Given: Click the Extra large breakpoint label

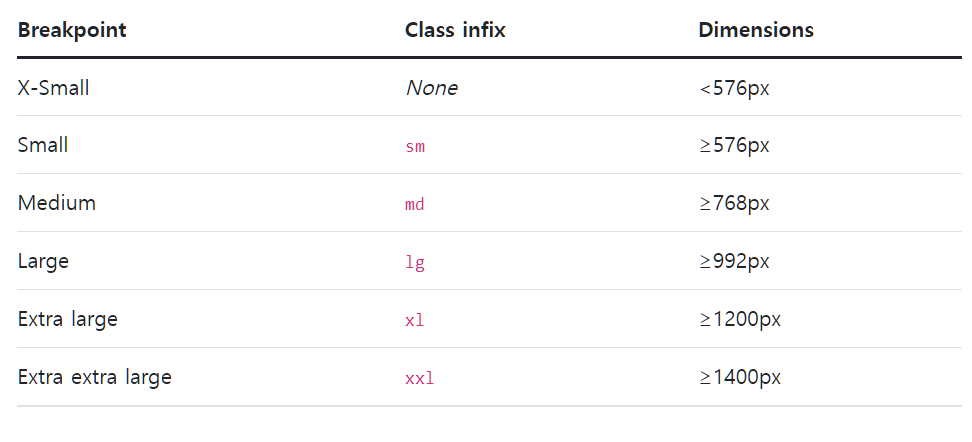Looking at the screenshot, I should coord(68,319).
